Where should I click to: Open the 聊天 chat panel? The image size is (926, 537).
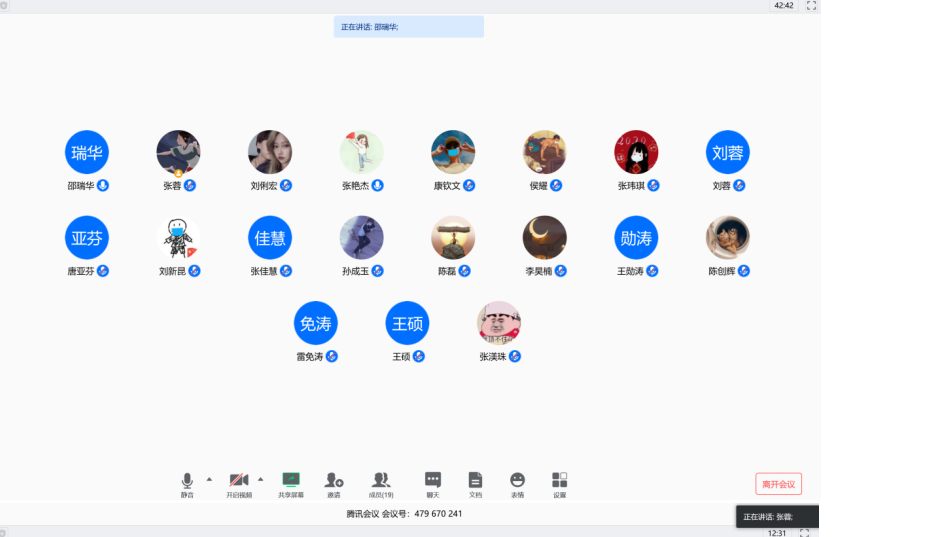point(433,481)
